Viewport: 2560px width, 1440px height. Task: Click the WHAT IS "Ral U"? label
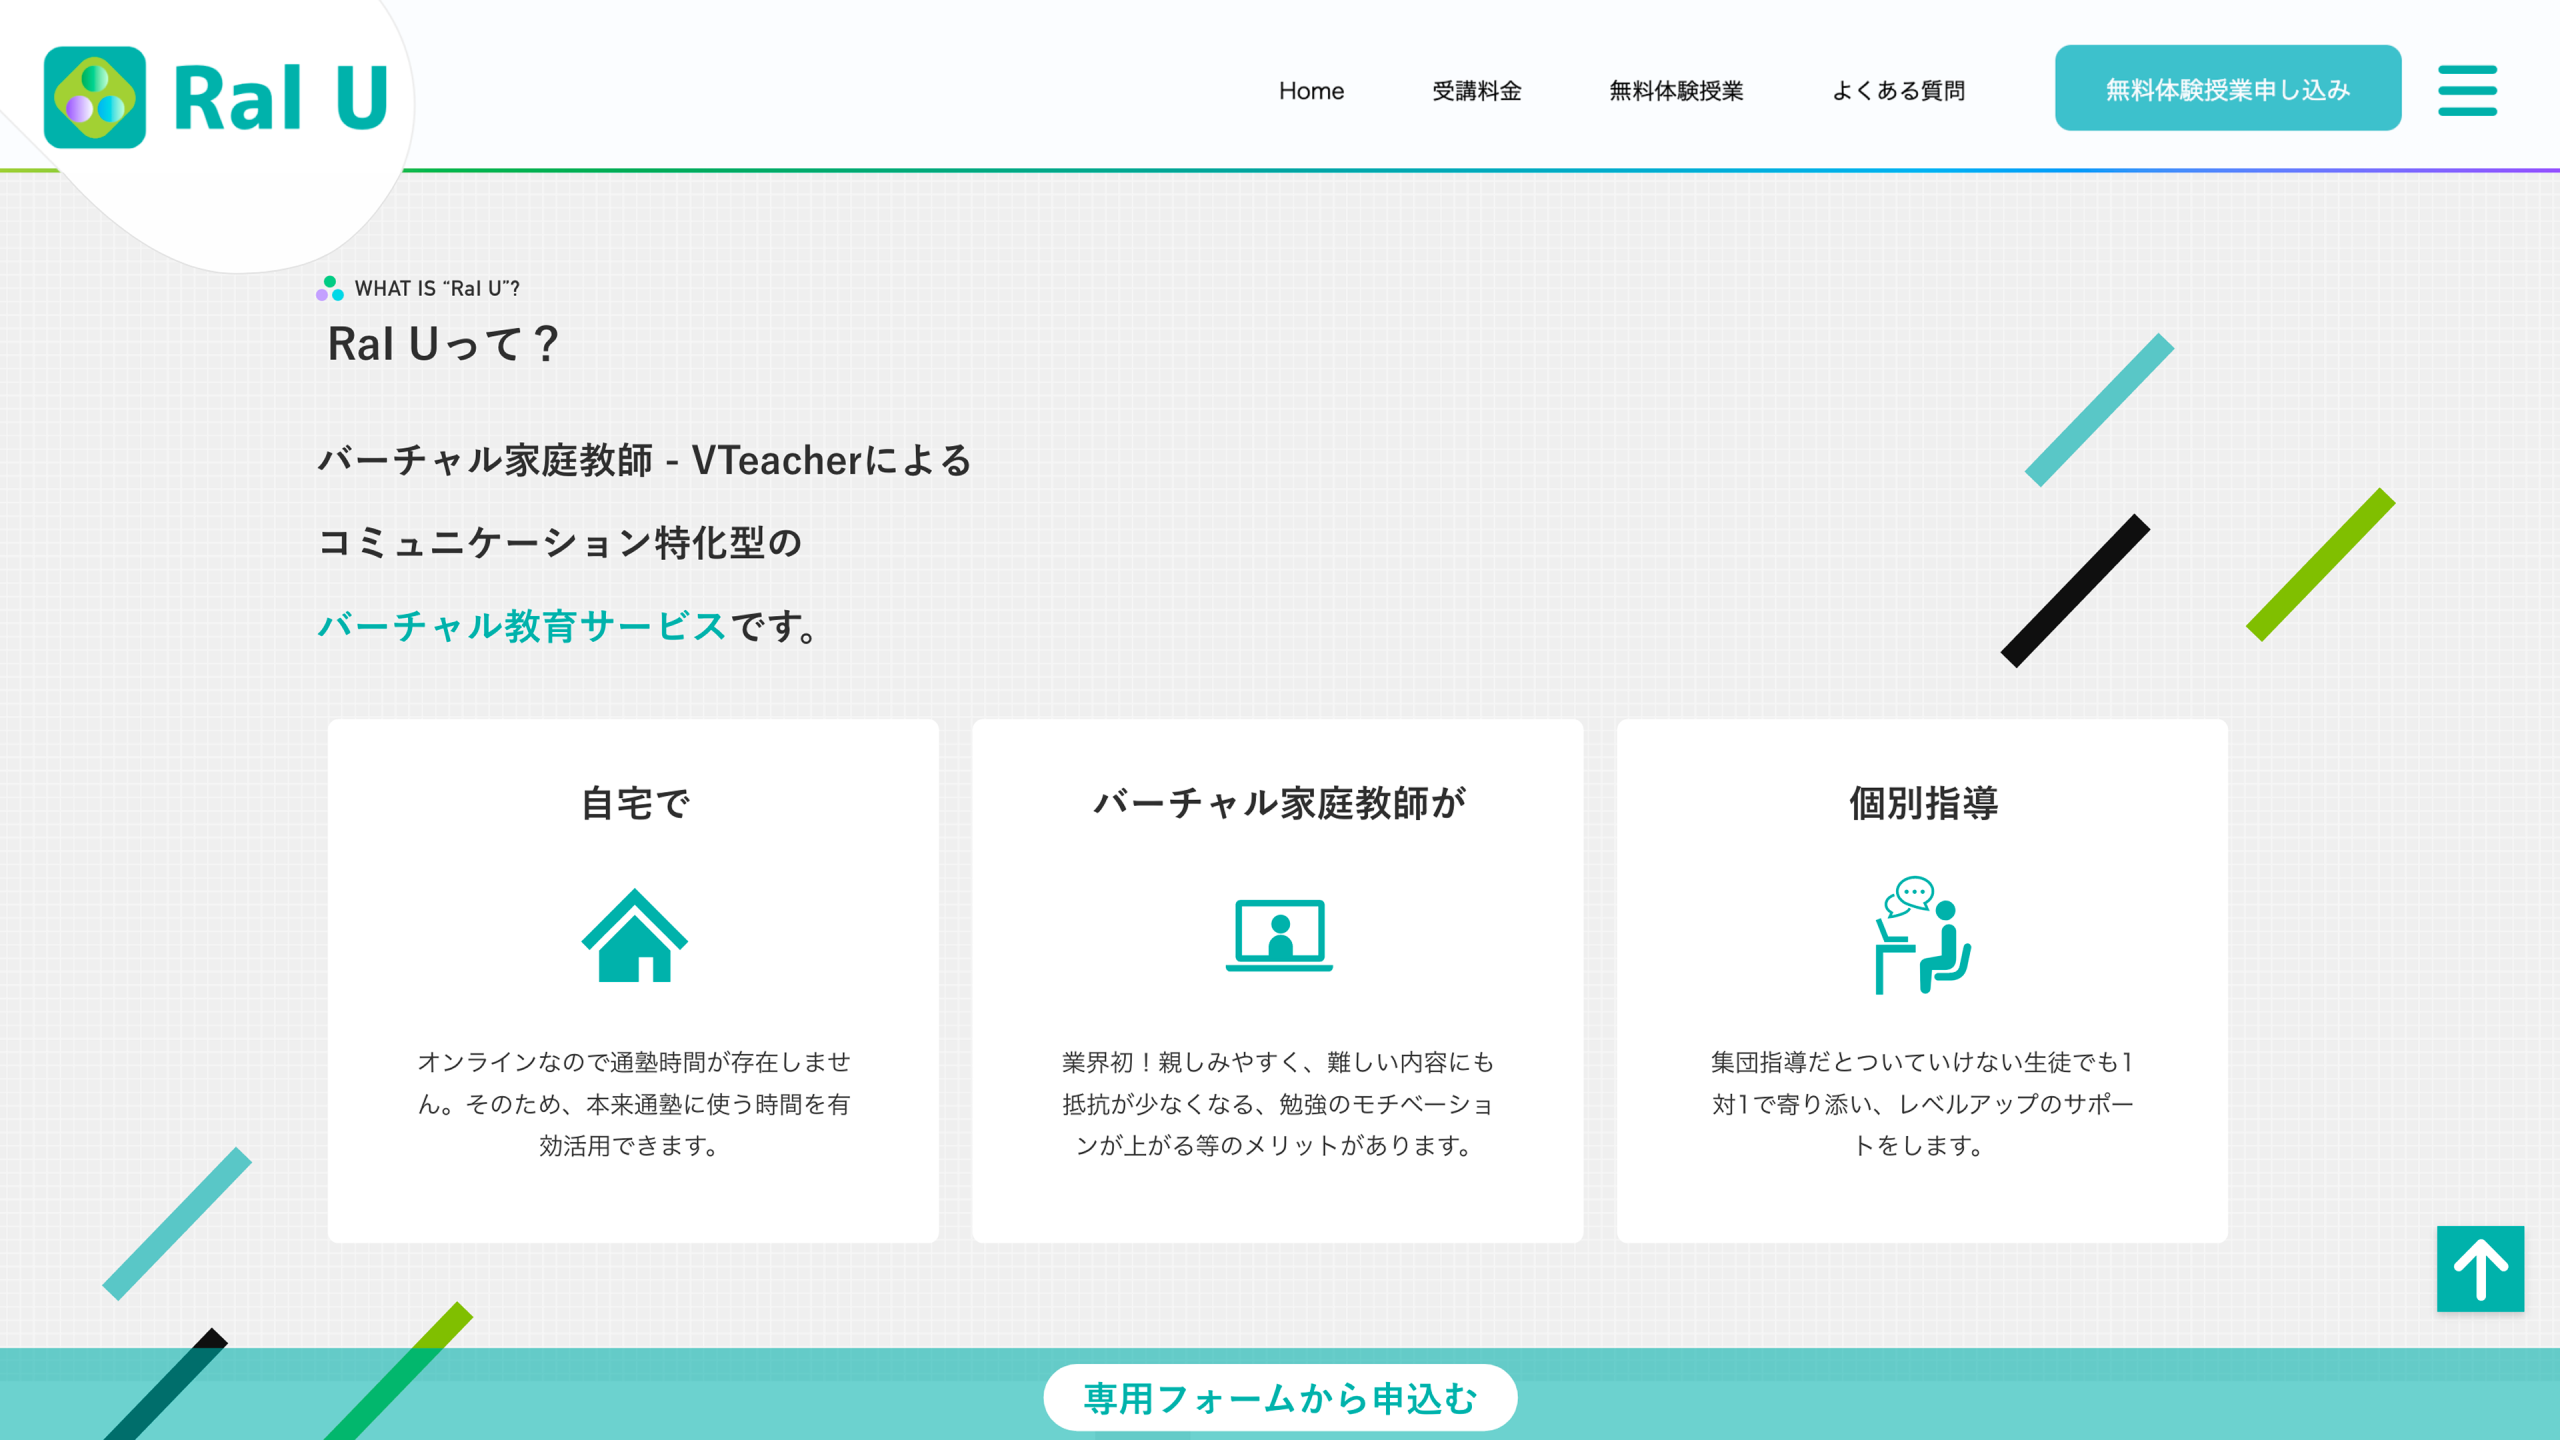(437, 288)
